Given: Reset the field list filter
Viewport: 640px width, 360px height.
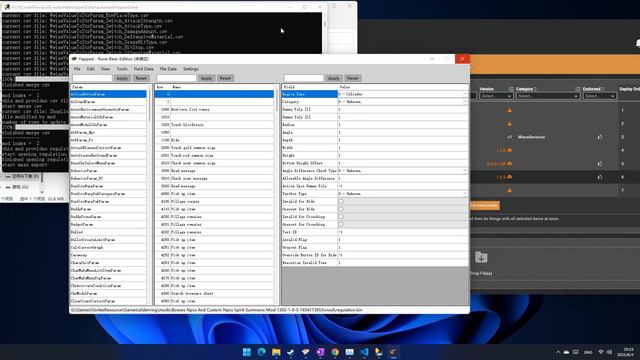Looking at the screenshot, I should [353, 78].
